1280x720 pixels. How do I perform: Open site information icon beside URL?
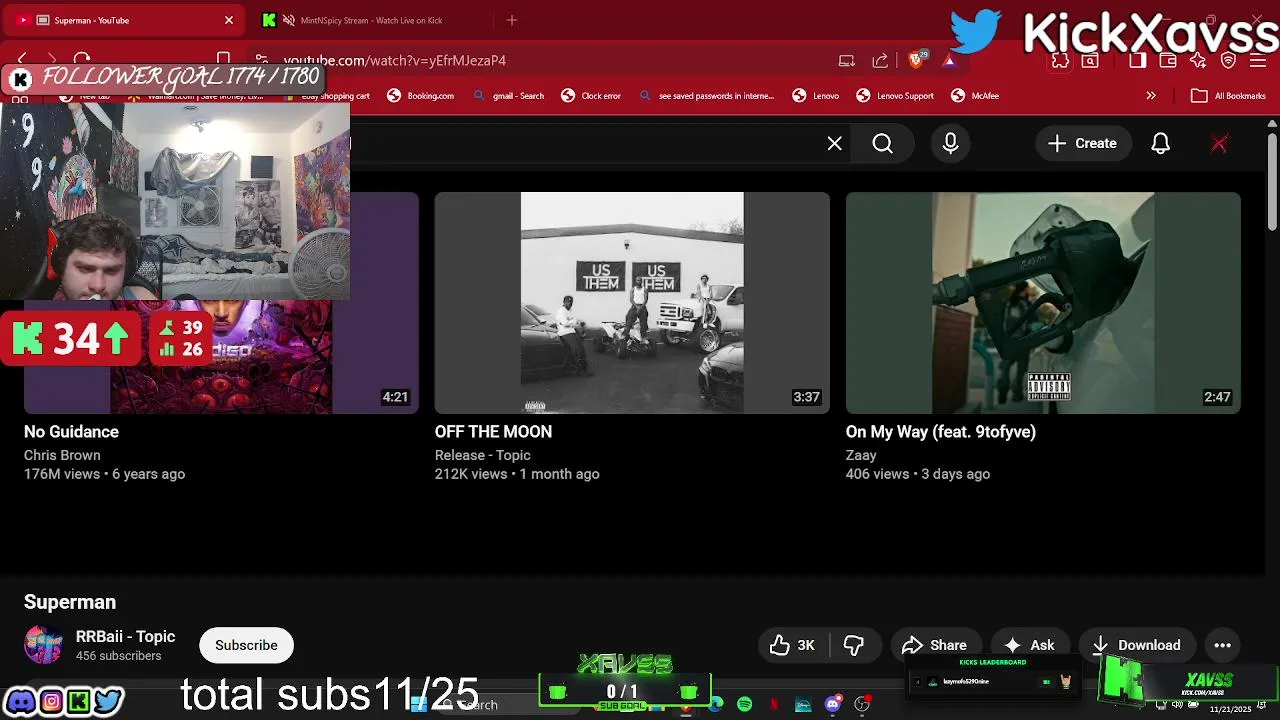pos(262,60)
